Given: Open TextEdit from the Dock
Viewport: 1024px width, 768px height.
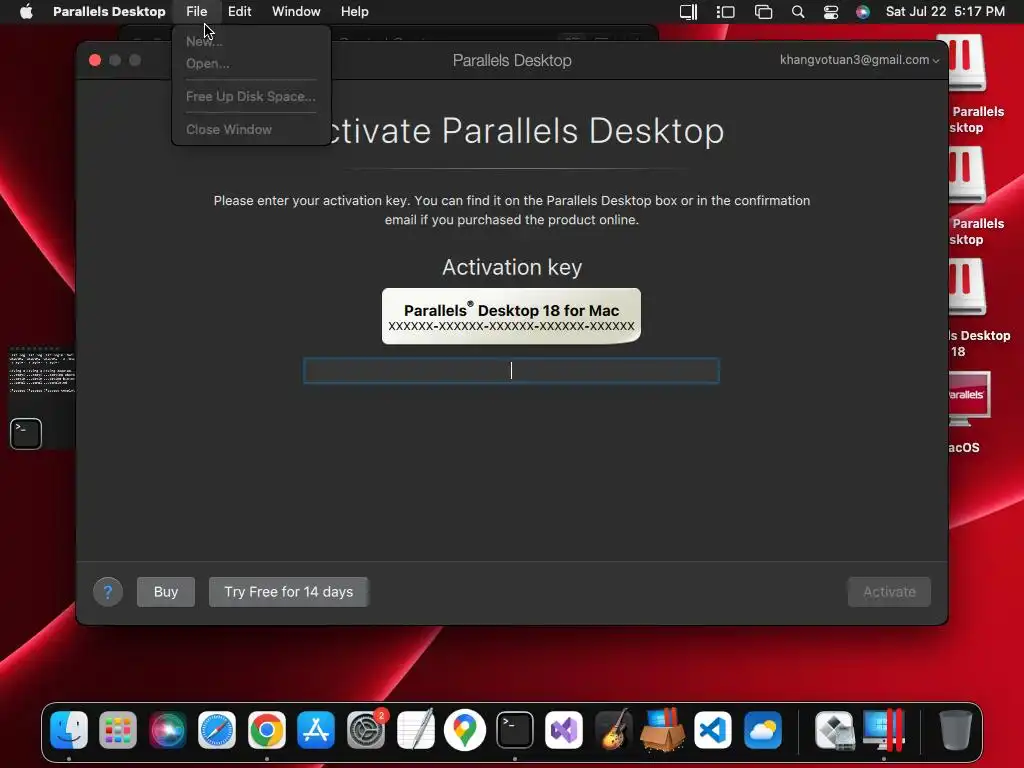Looking at the screenshot, I should point(416,729).
